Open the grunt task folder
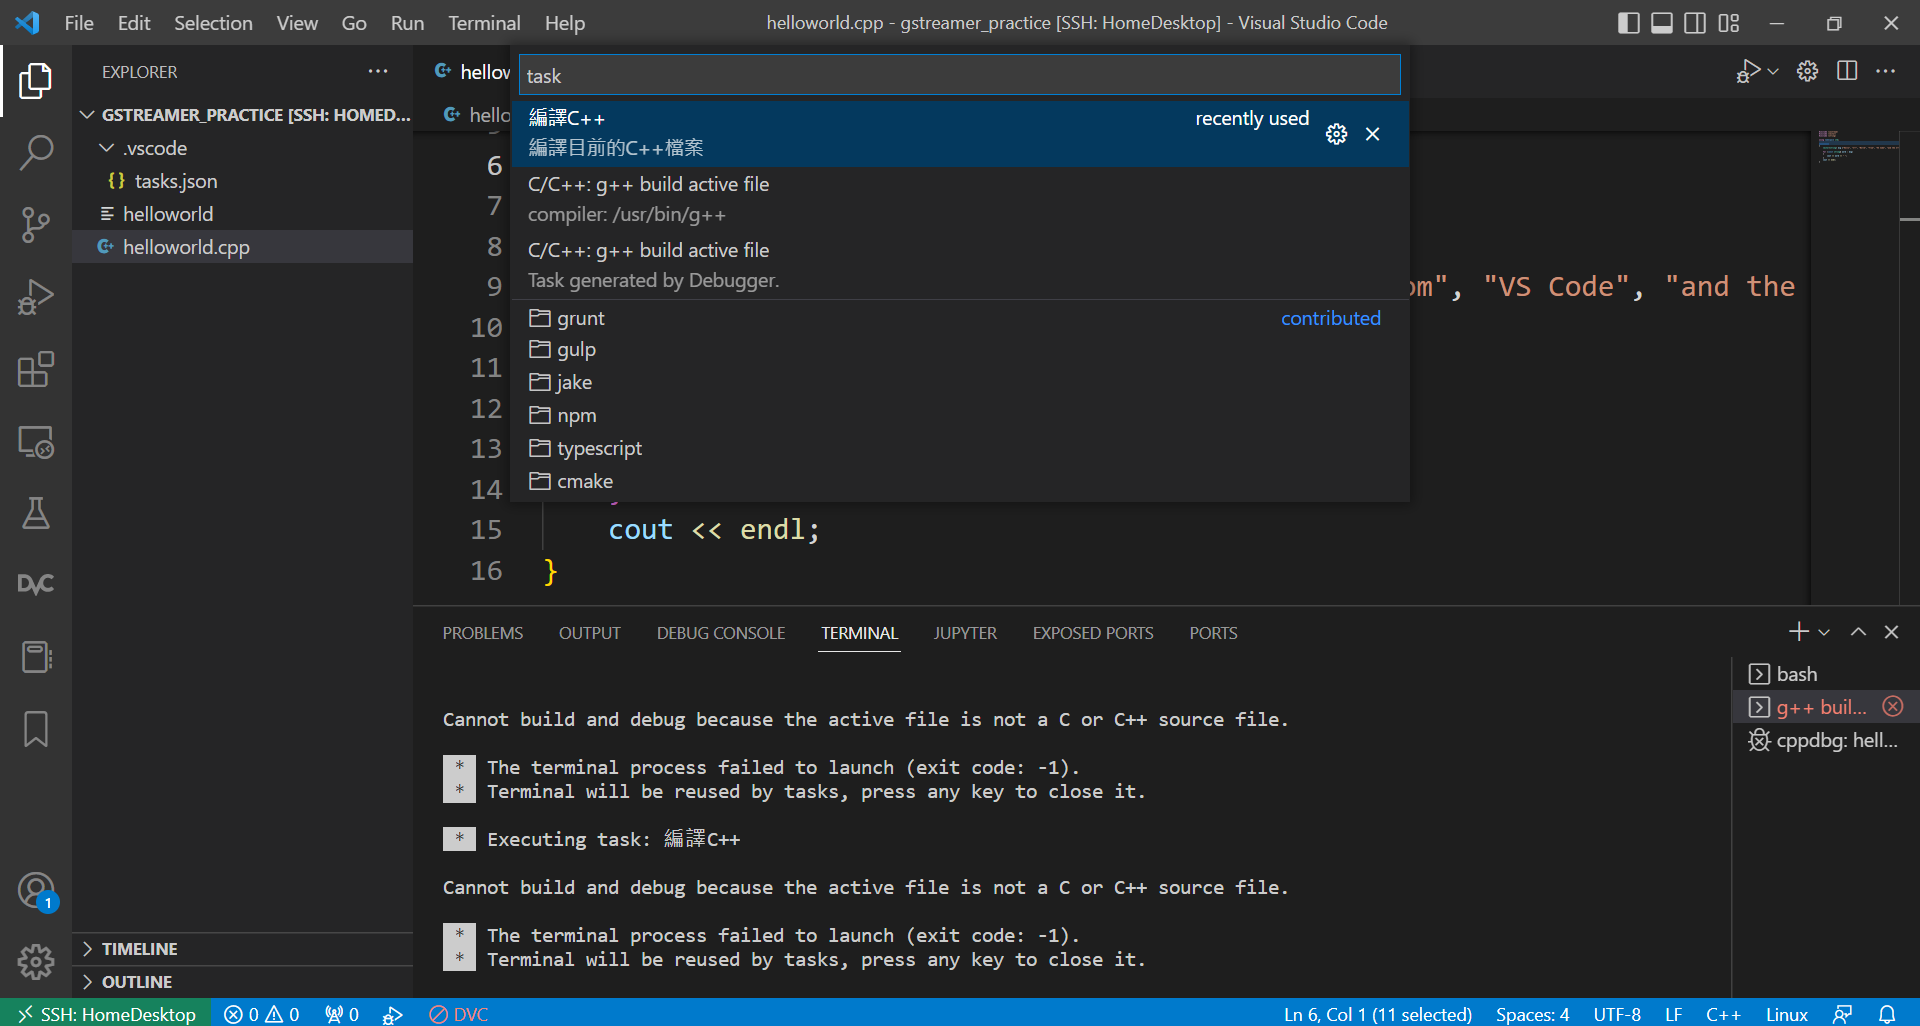This screenshot has height=1026, width=1920. [x=960, y=318]
